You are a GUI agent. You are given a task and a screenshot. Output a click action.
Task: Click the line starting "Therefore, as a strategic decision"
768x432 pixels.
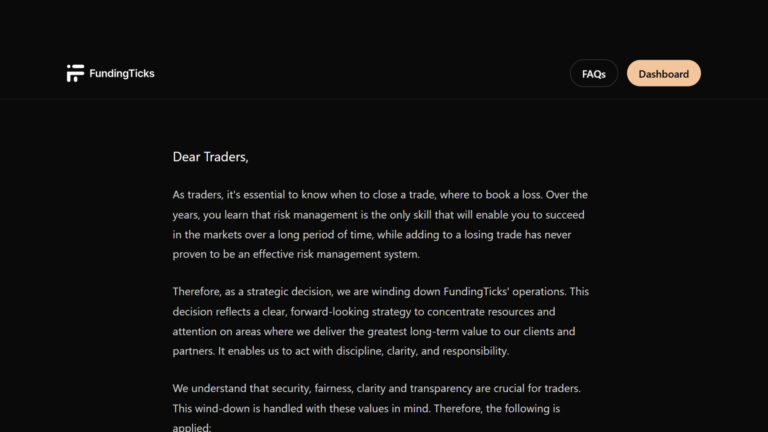(380, 292)
